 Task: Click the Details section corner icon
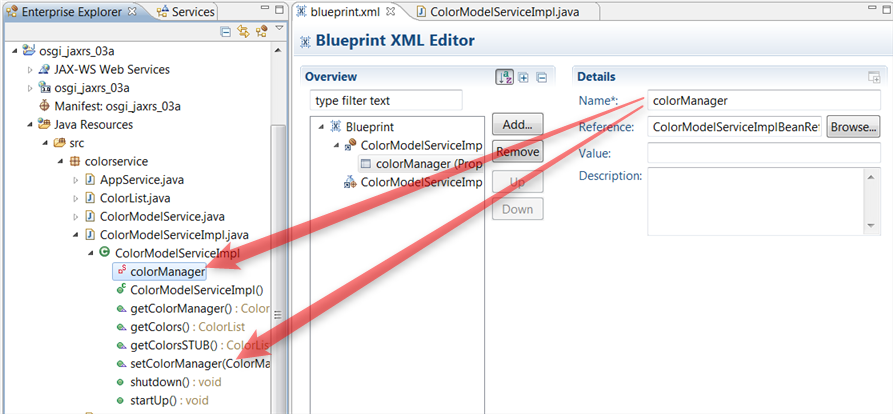click(873, 77)
